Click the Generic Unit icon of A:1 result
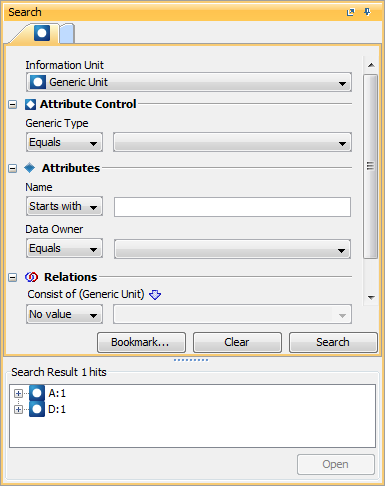385x486 pixels. tap(37, 393)
